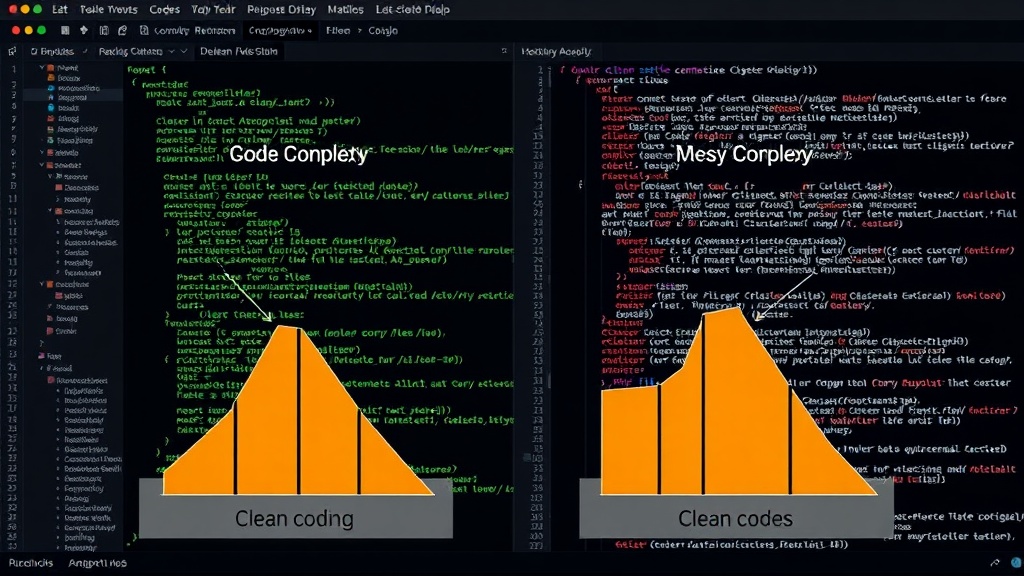
Task: Click the save-style disk icon in the toolbar
Action: pyautogui.click(x=104, y=30)
